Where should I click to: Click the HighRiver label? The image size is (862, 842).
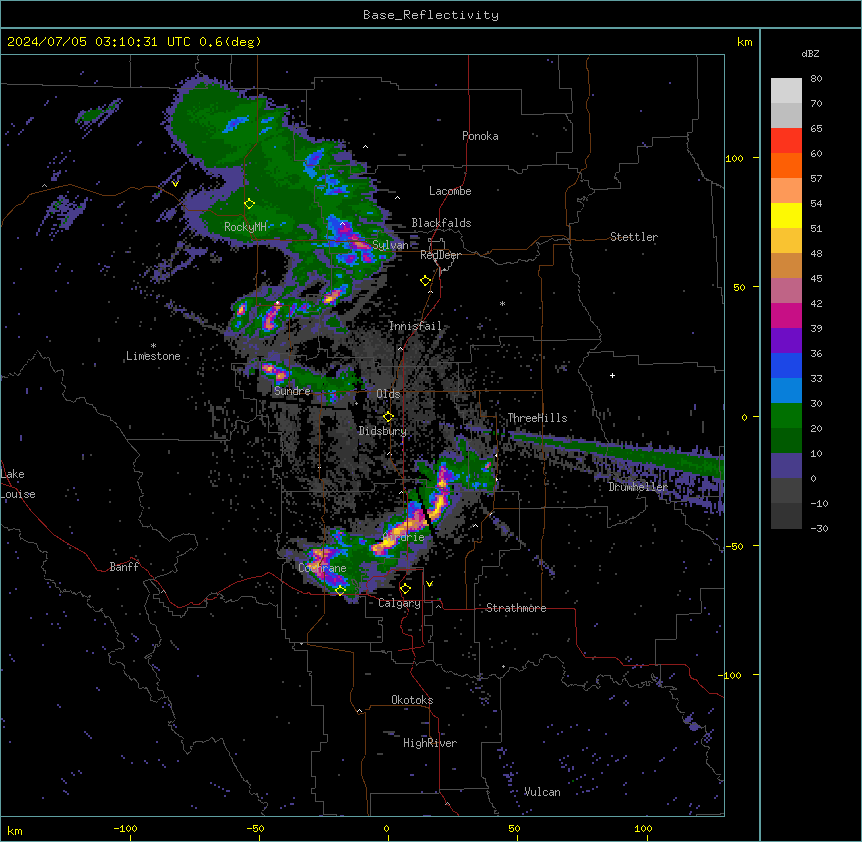coord(430,743)
